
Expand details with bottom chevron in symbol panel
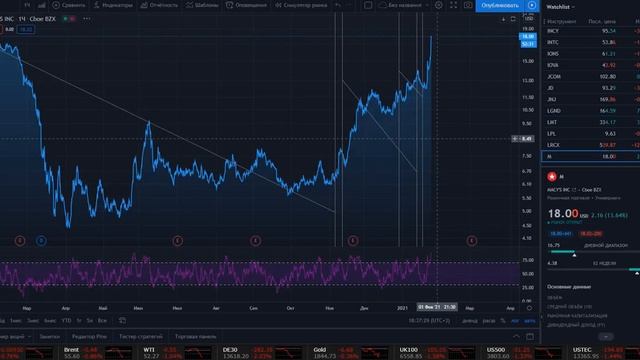(x=606, y=337)
